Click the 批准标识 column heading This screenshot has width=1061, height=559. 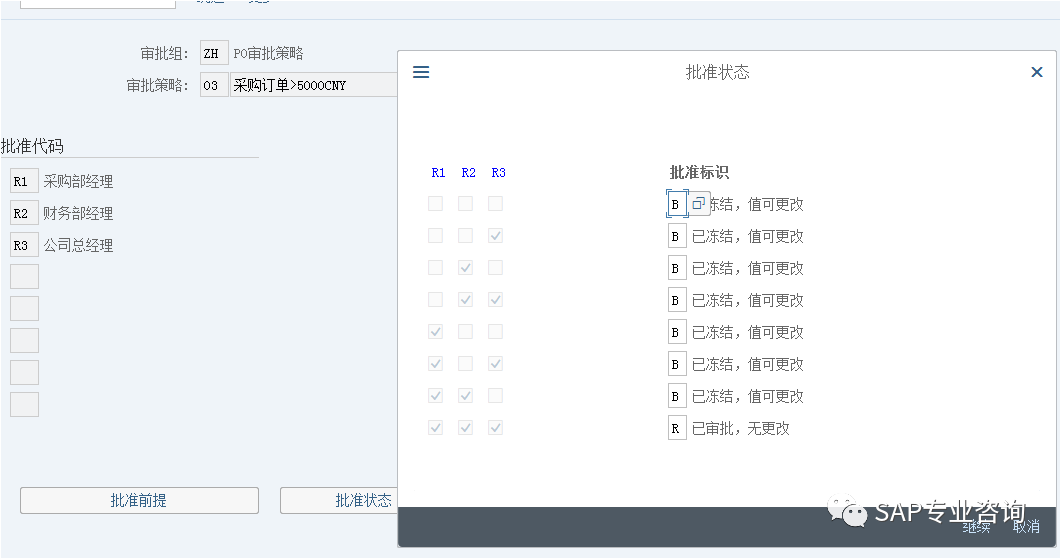(699, 172)
